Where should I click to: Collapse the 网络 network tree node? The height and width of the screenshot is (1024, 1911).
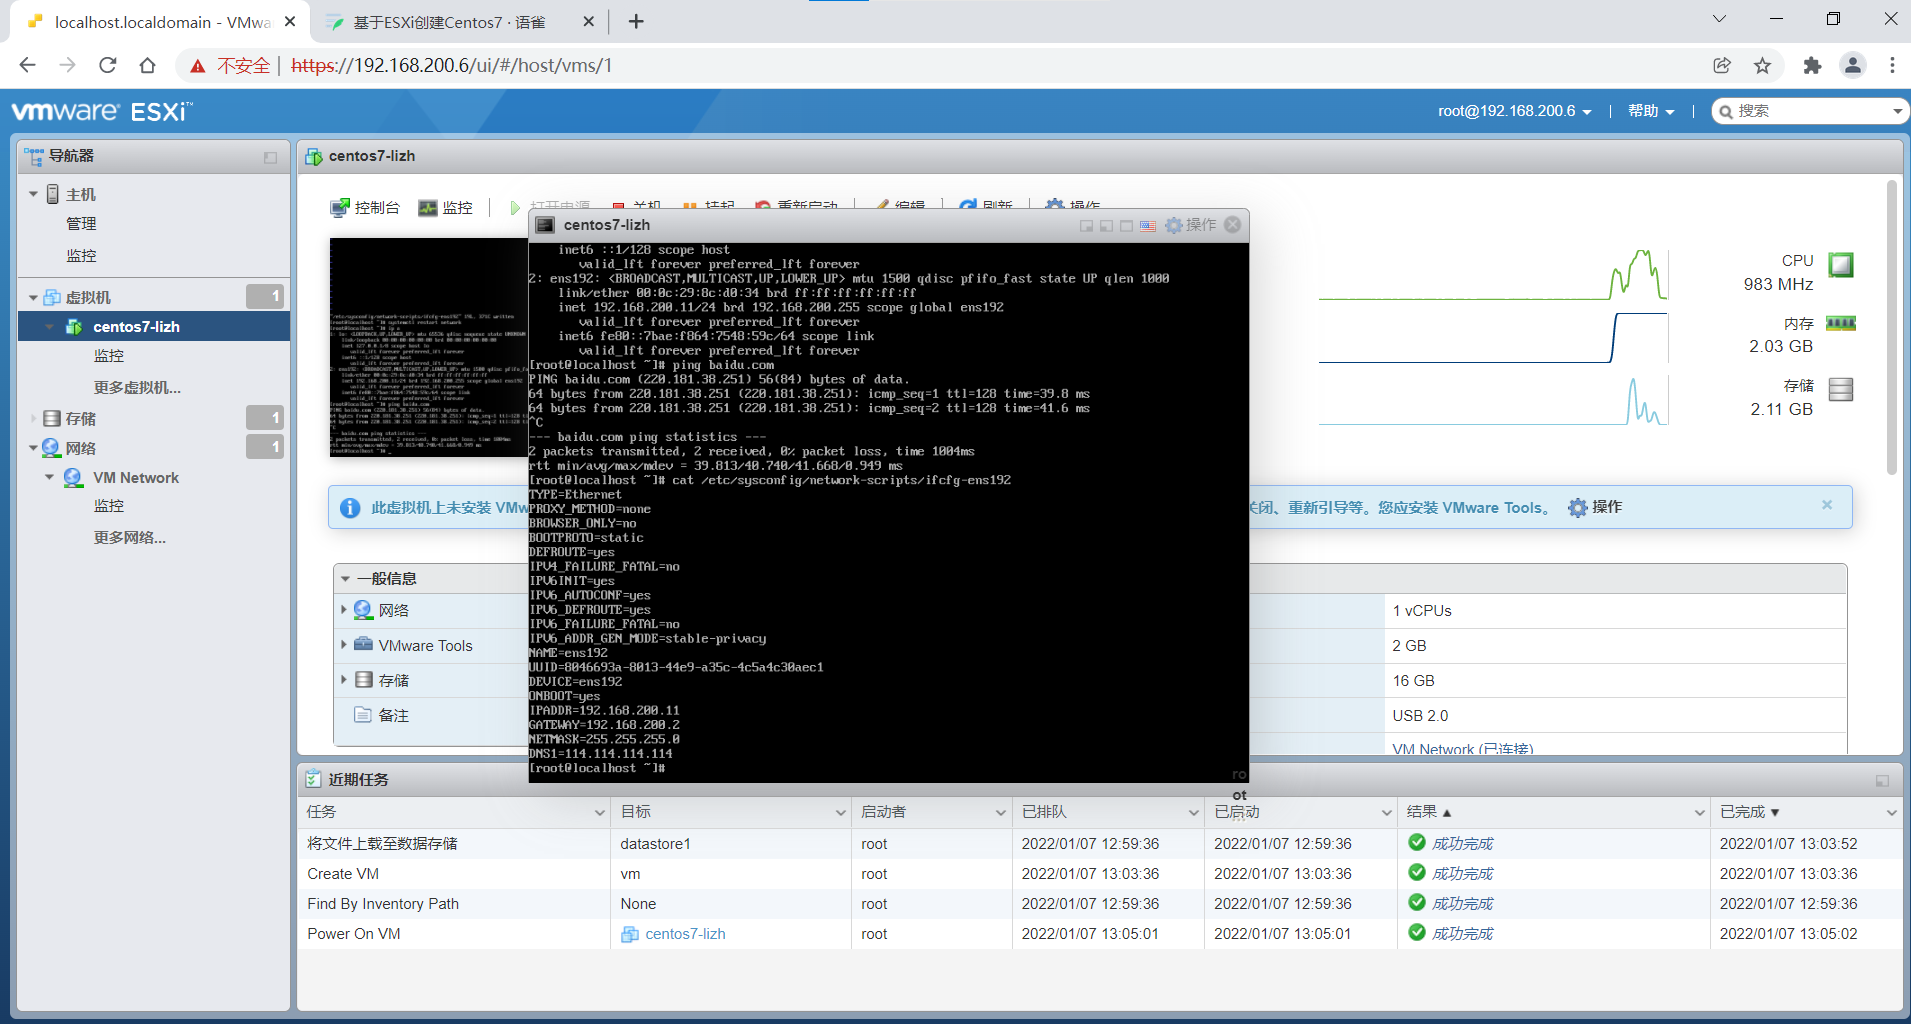[x=33, y=448]
